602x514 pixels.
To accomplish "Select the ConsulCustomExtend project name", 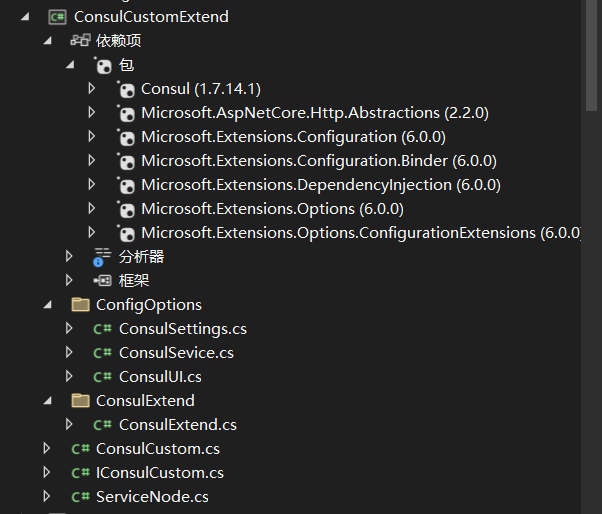I will click(x=151, y=17).
